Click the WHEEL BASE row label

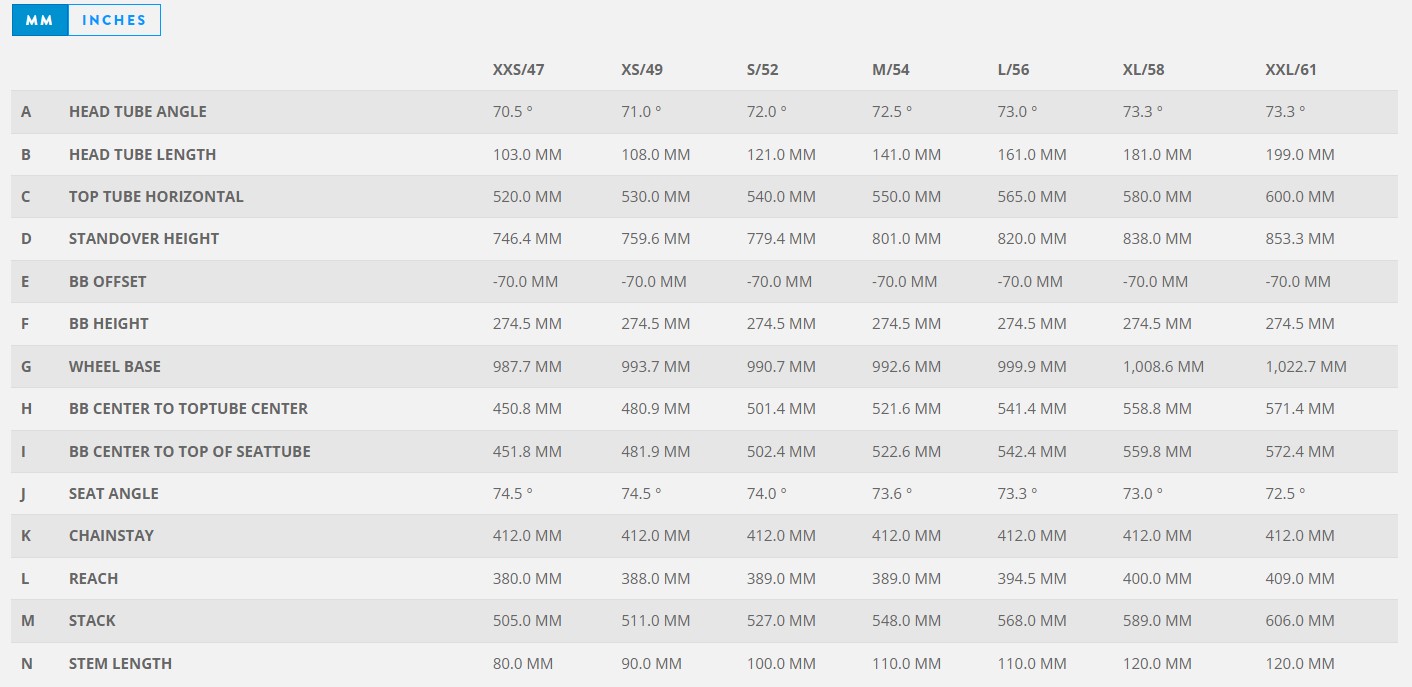pos(115,367)
